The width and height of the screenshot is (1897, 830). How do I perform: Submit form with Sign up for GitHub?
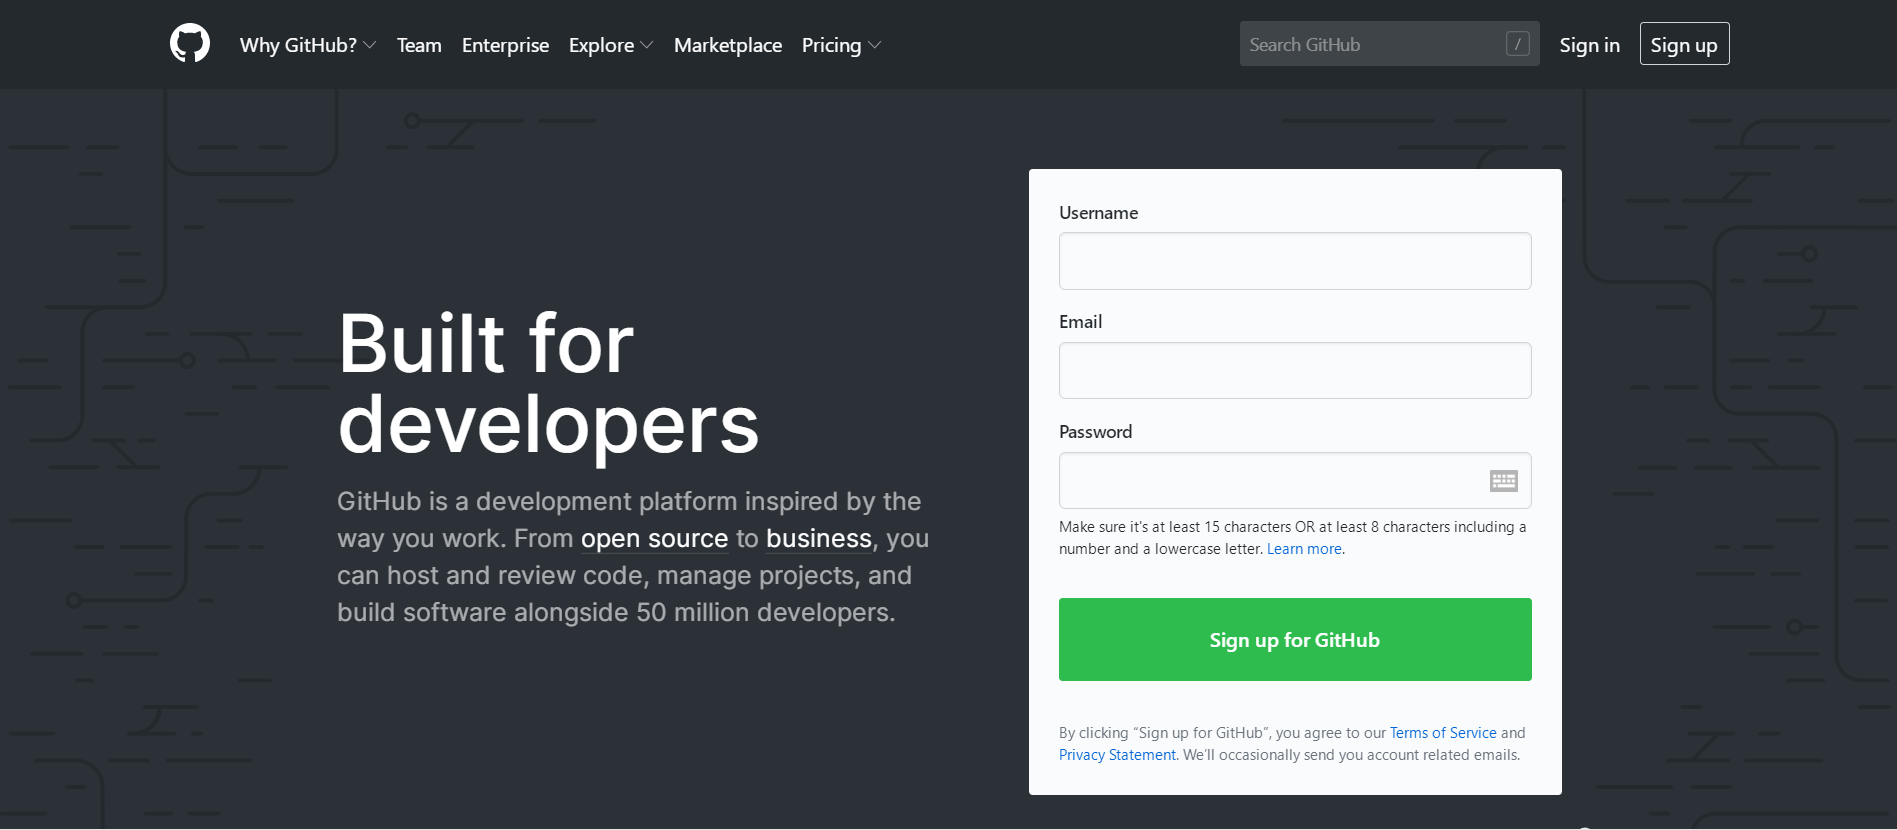[x=1295, y=640]
